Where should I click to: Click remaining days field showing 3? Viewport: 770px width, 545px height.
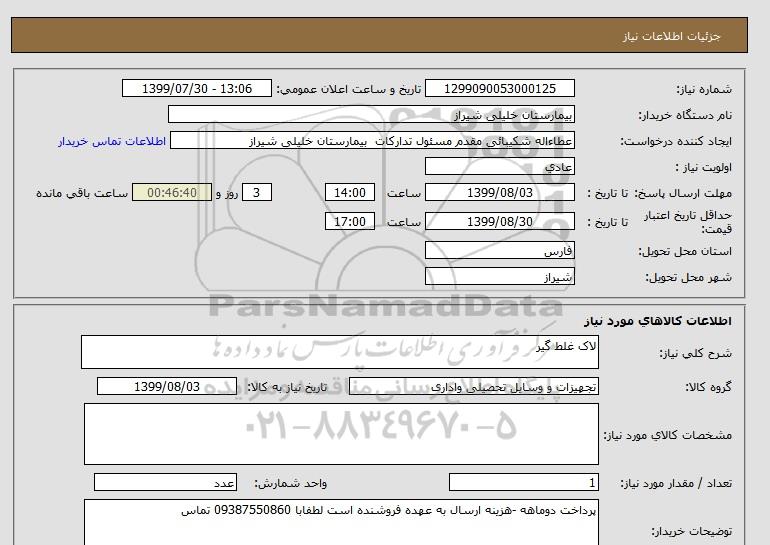click(257, 192)
